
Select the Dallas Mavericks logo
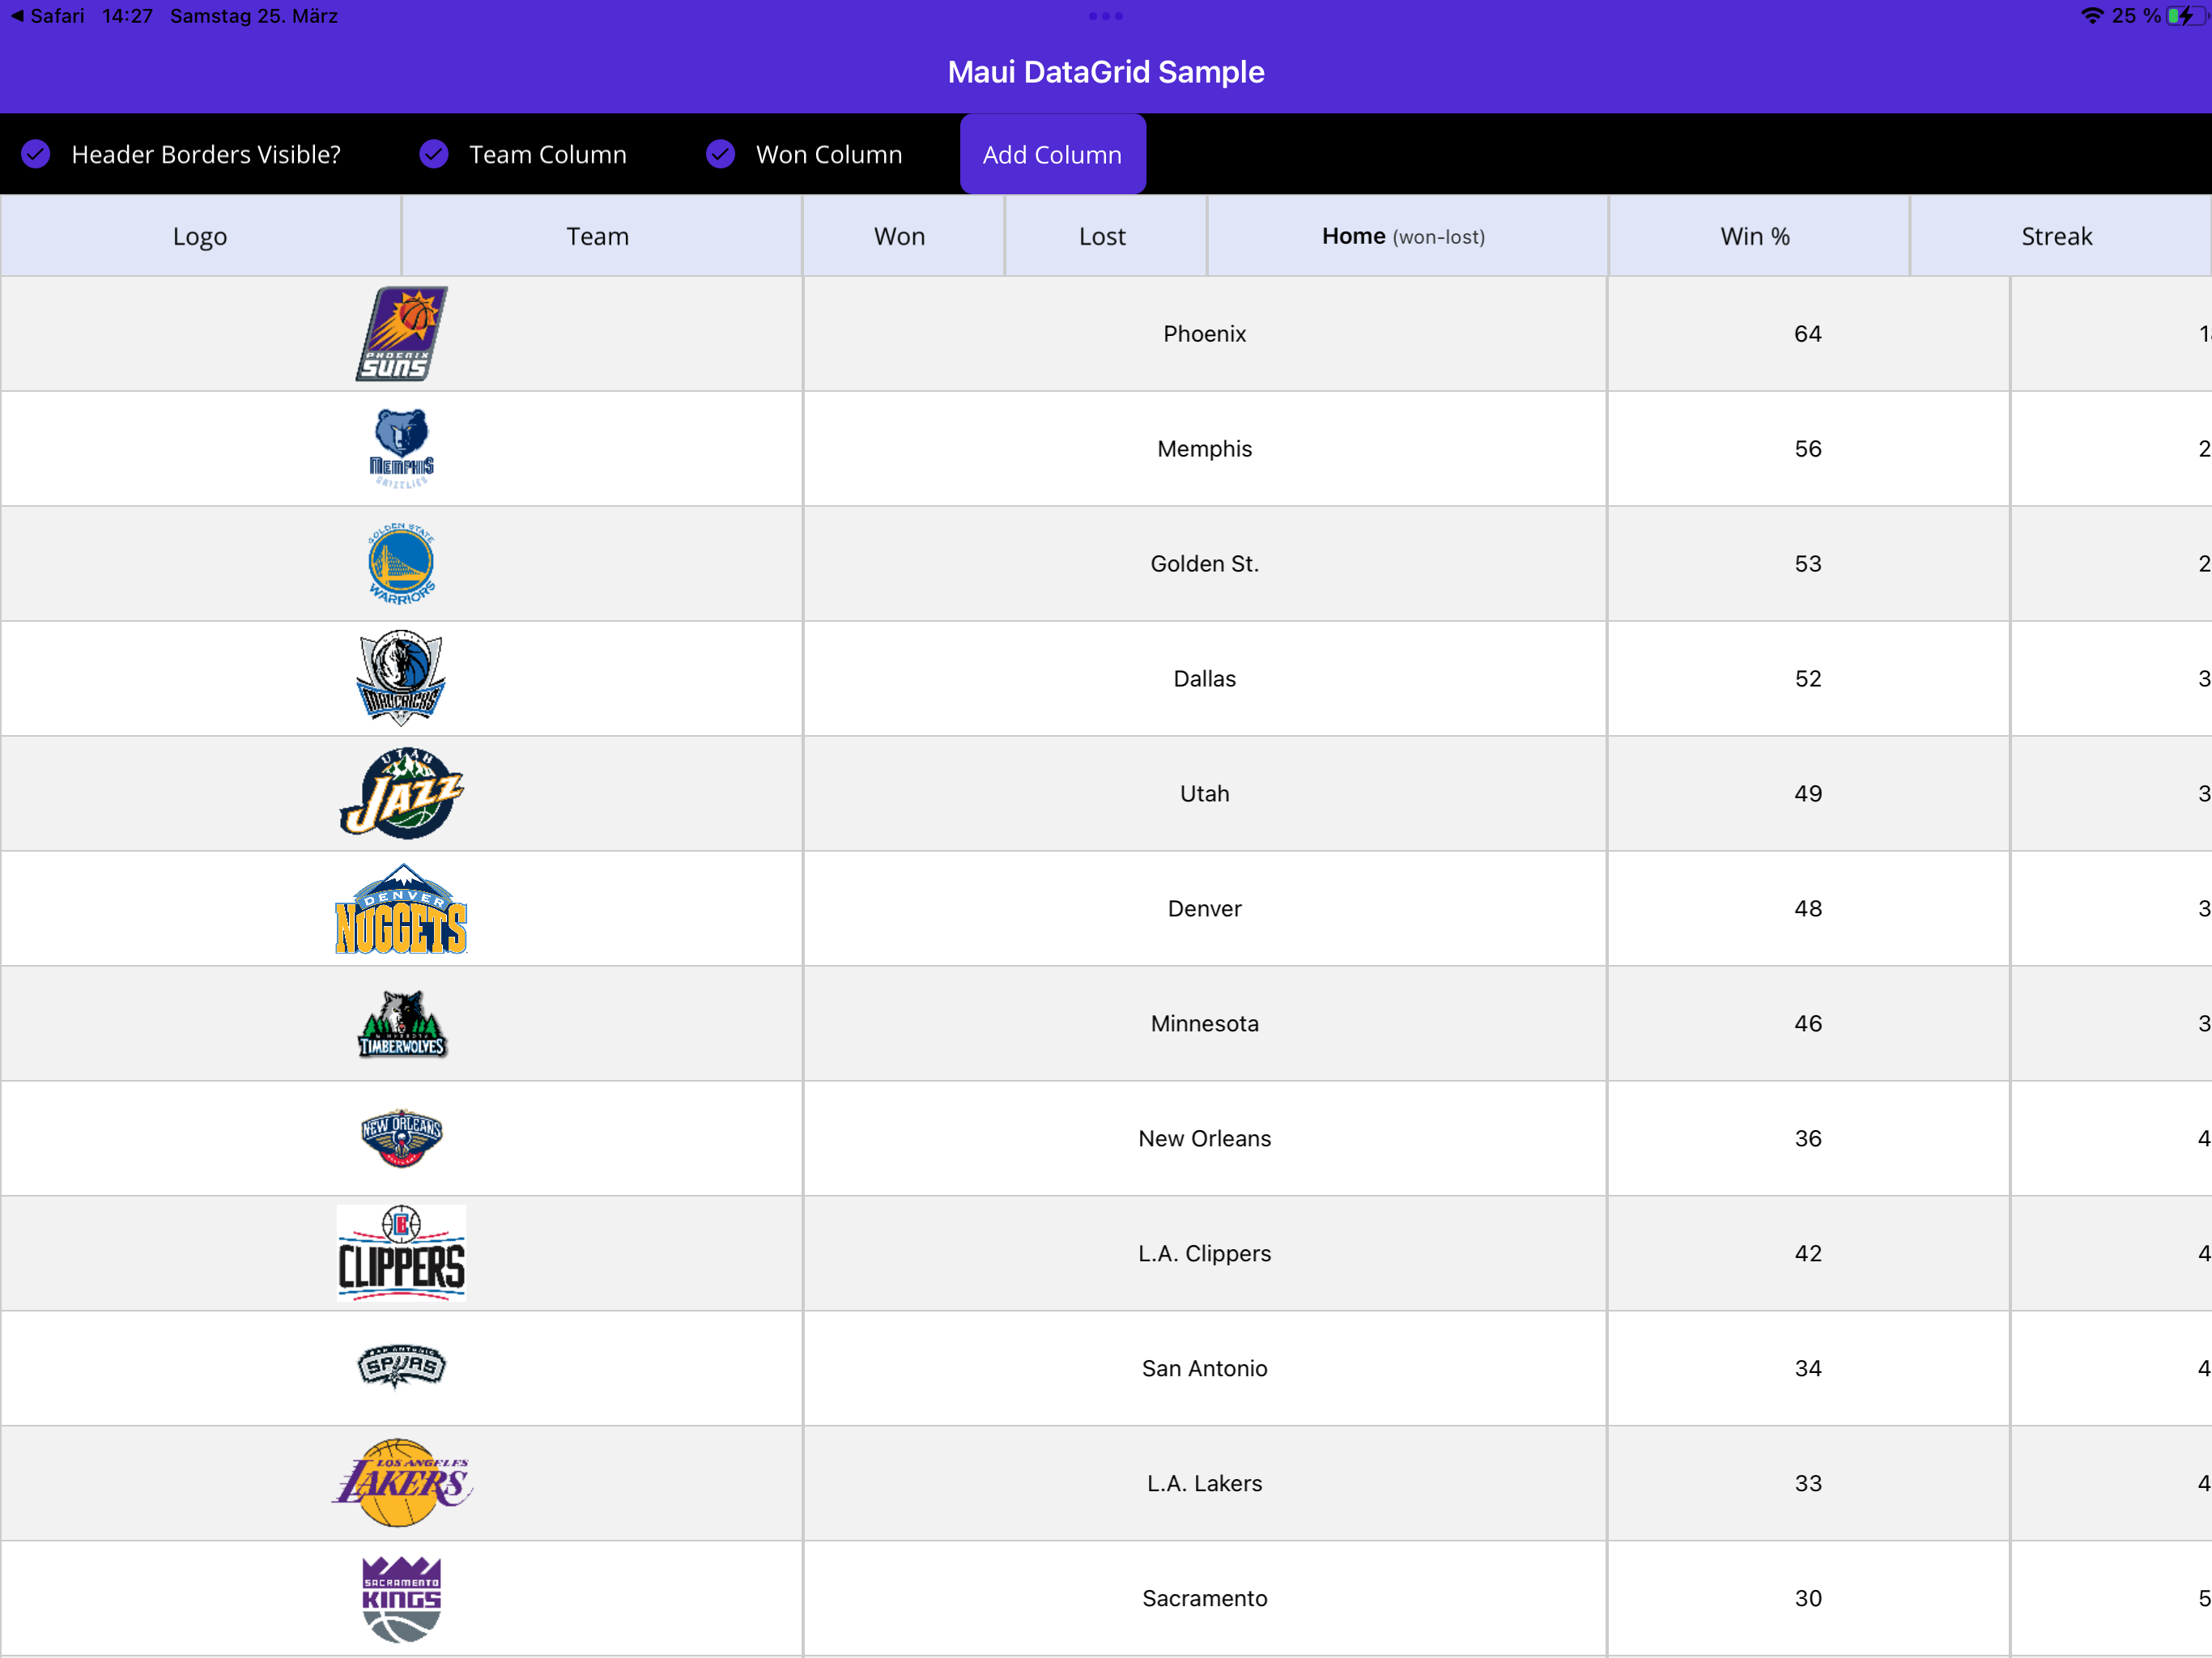tap(401, 678)
